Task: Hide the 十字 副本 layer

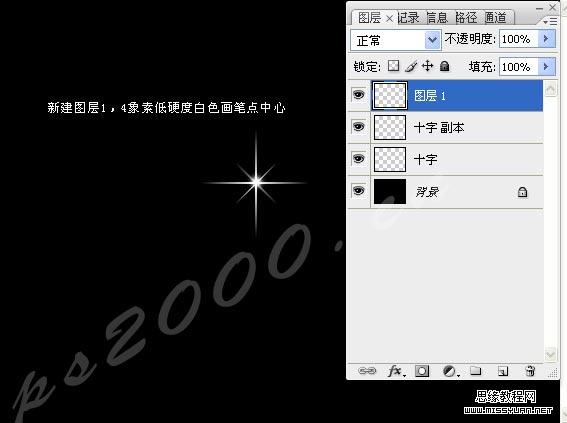Action: pyautogui.click(x=358, y=127)
